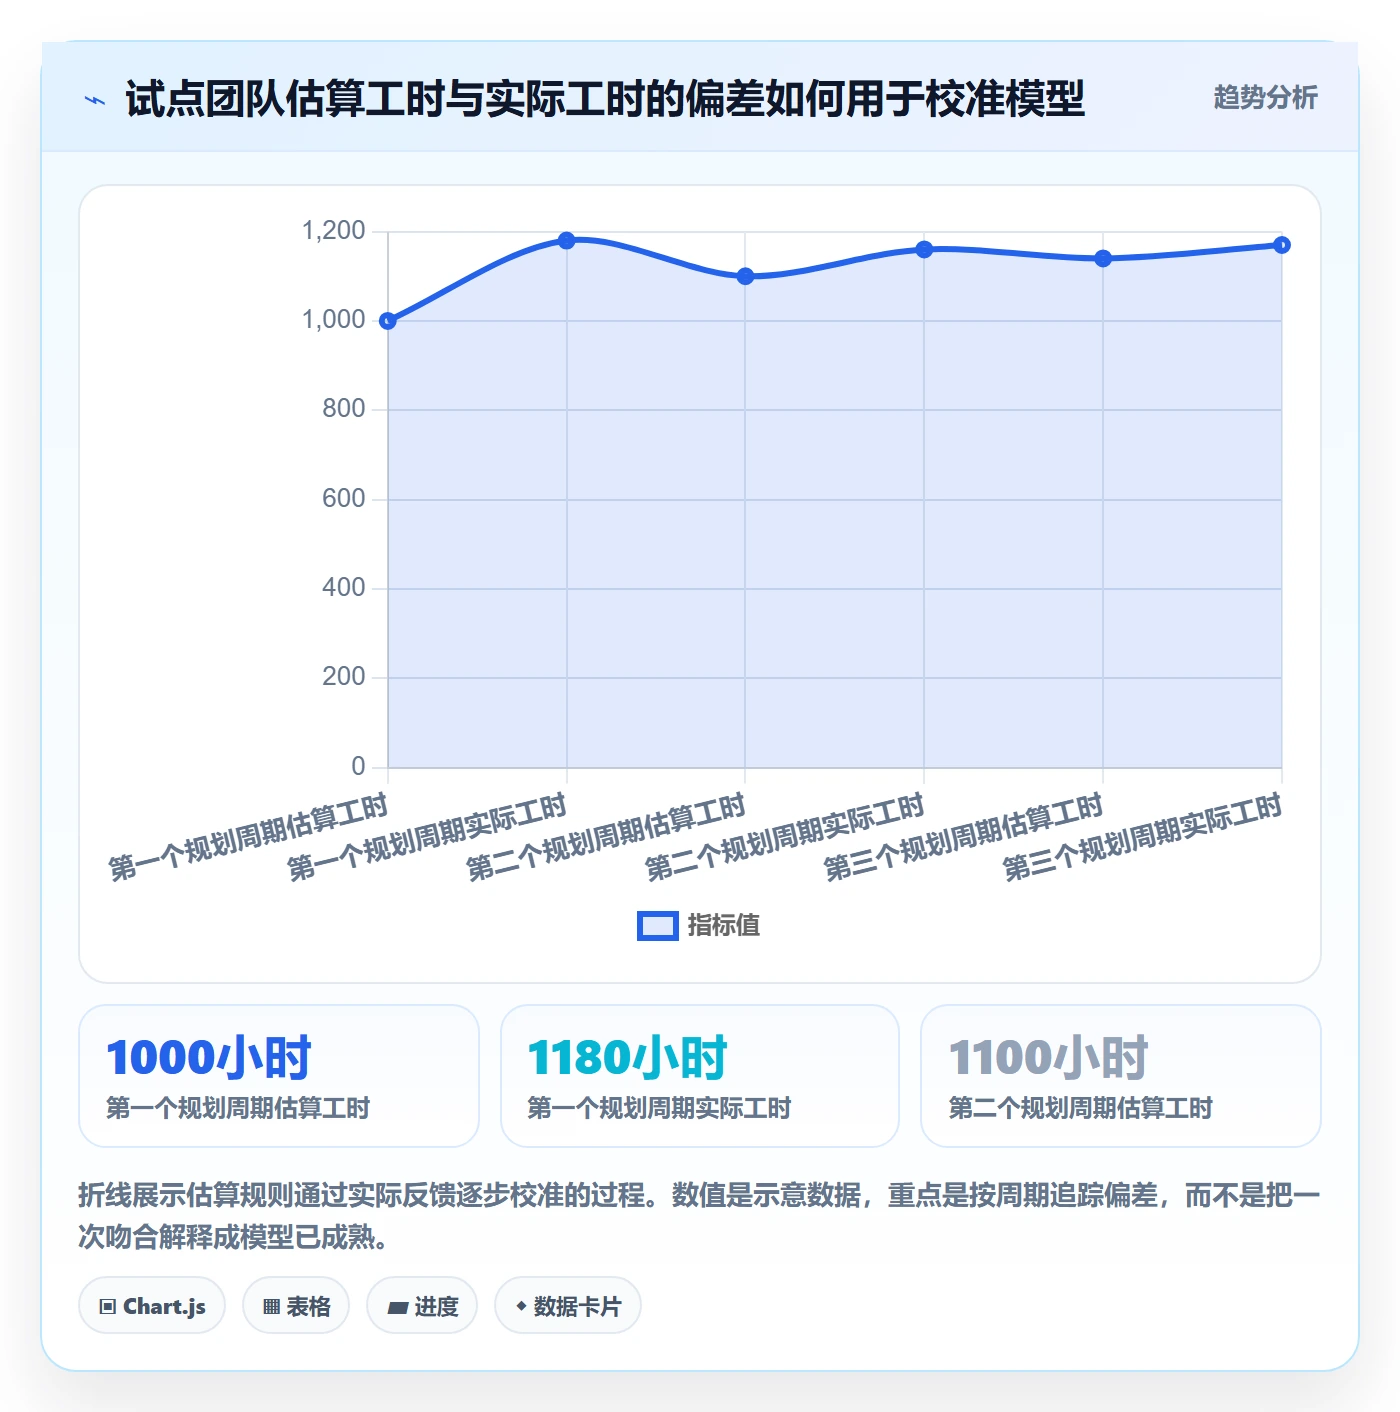Click the slanted x-axis label 第三个规划周期实际工时
The width and height of the screenshot is (1400, 1412).
point(1142,838)
